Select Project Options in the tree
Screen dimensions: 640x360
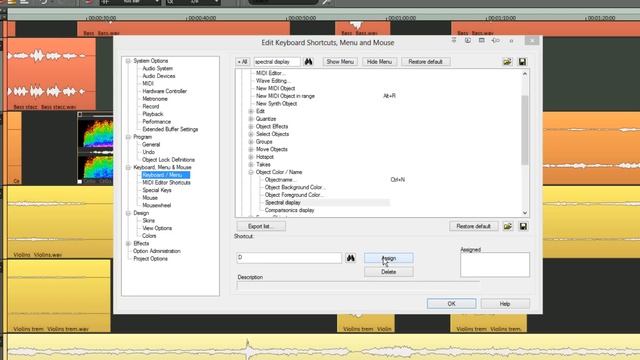point(150,259)
